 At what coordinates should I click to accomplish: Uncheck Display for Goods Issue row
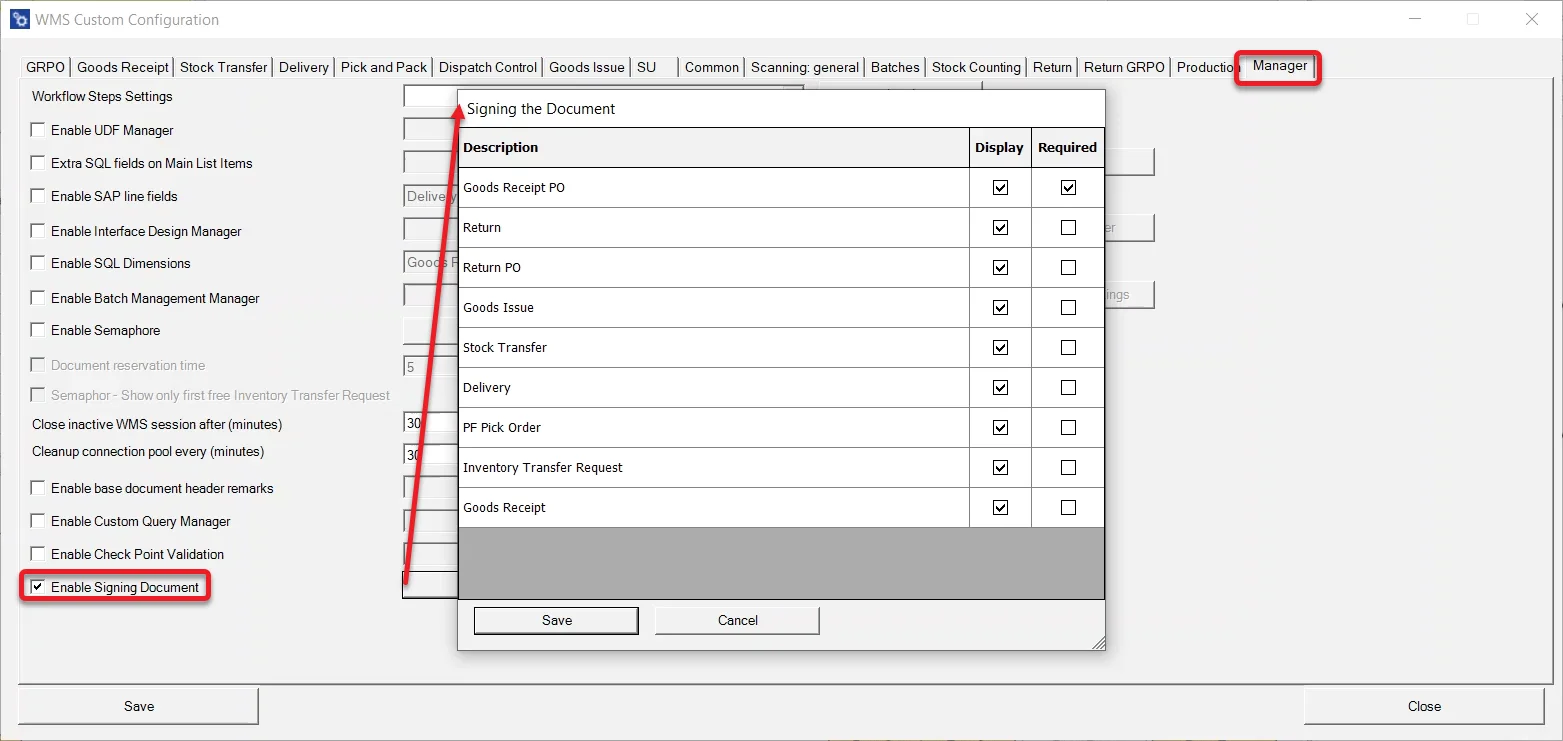tap(999, 307)
